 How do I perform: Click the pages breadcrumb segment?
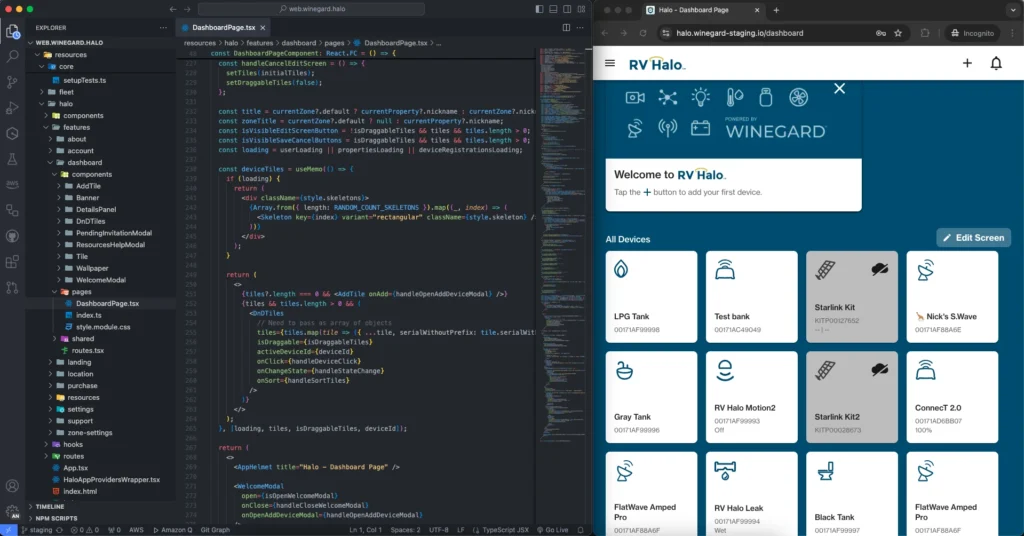(x=334, y=43)
